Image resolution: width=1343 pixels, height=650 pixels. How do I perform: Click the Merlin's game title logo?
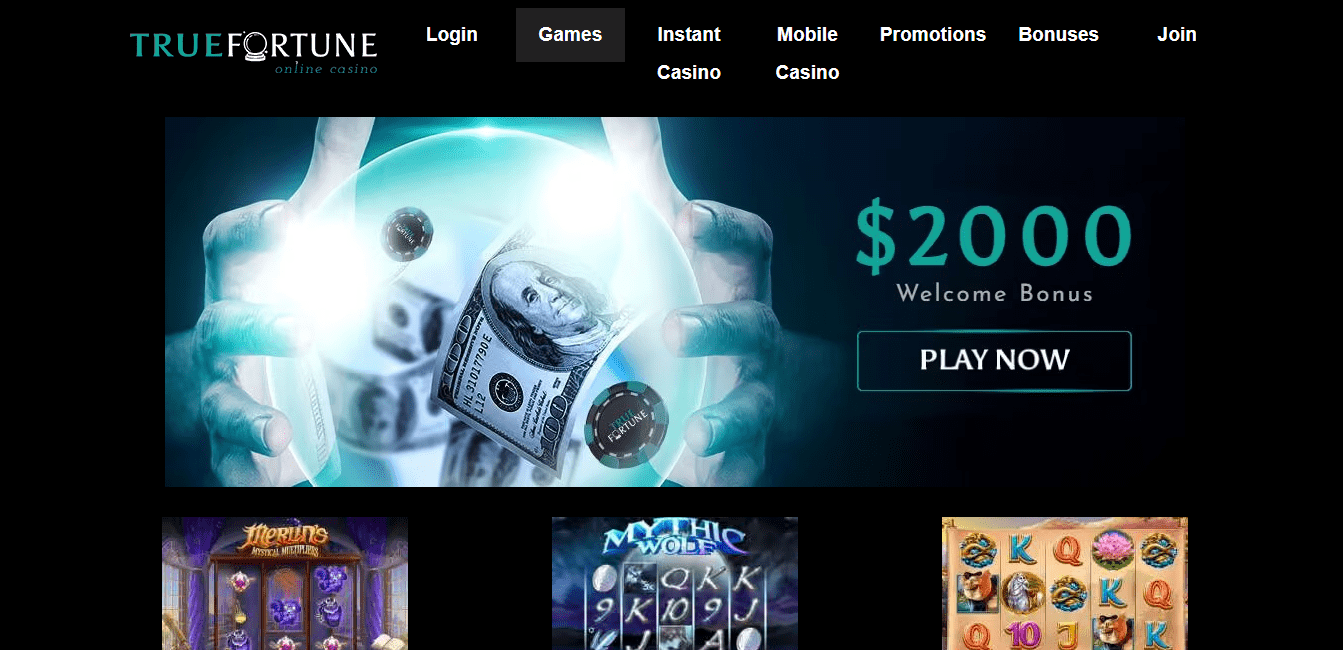click(x=285, y=539)
